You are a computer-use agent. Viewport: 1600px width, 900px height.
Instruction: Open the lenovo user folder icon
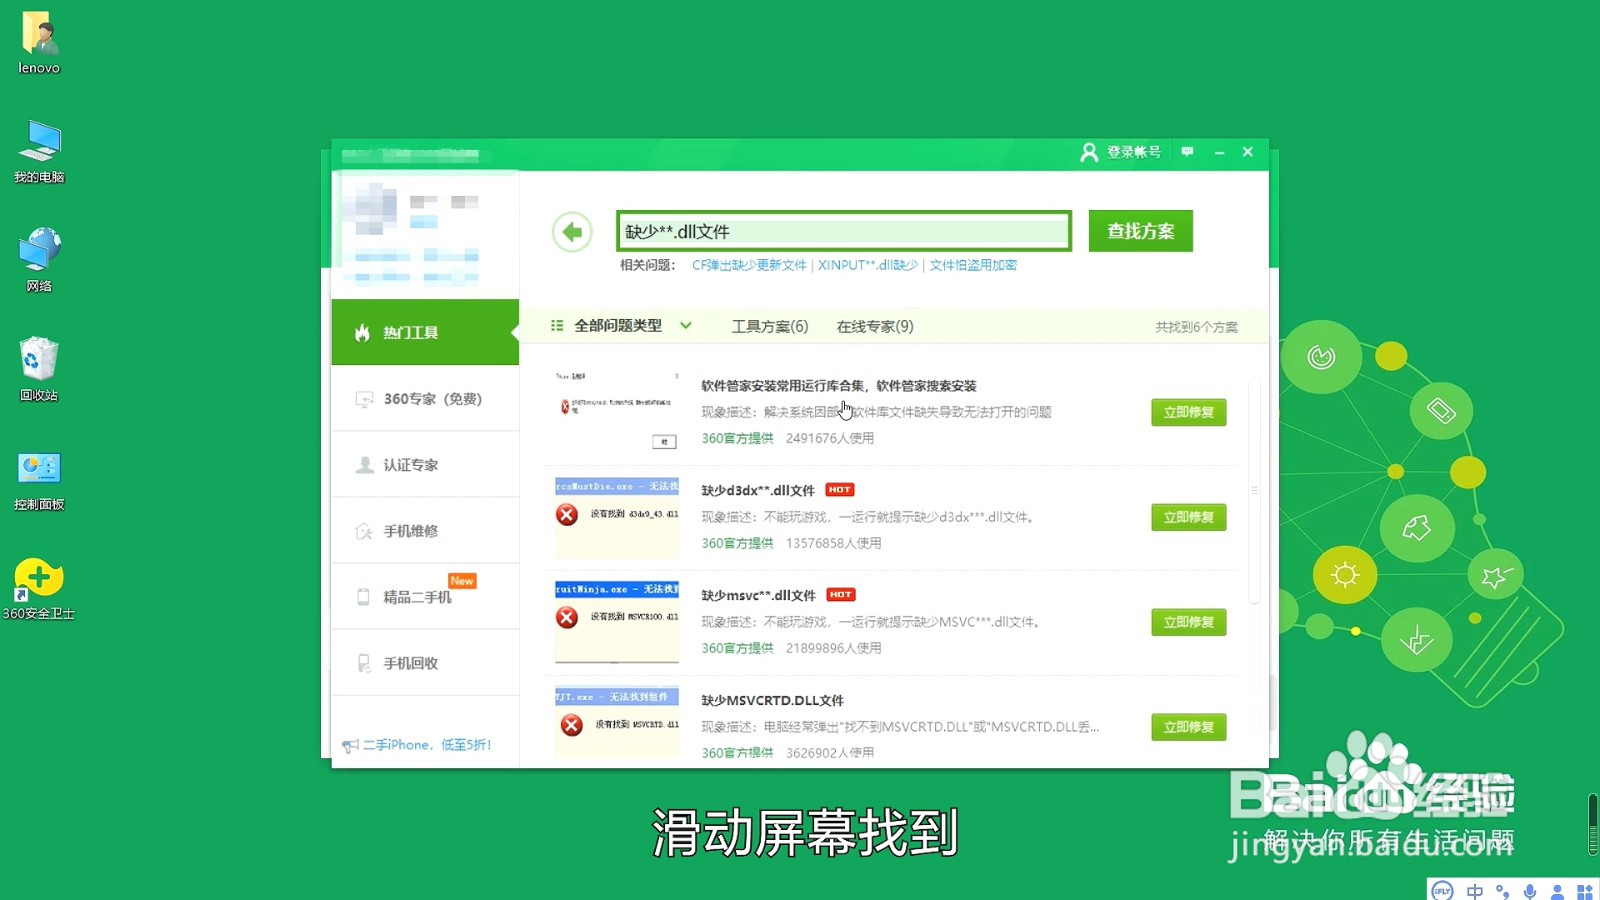tap(39, 43)
